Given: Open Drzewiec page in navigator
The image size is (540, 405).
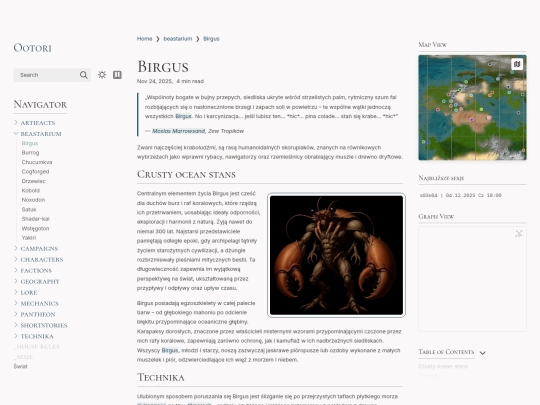Looking at the screenshot, I should point(33,181).
